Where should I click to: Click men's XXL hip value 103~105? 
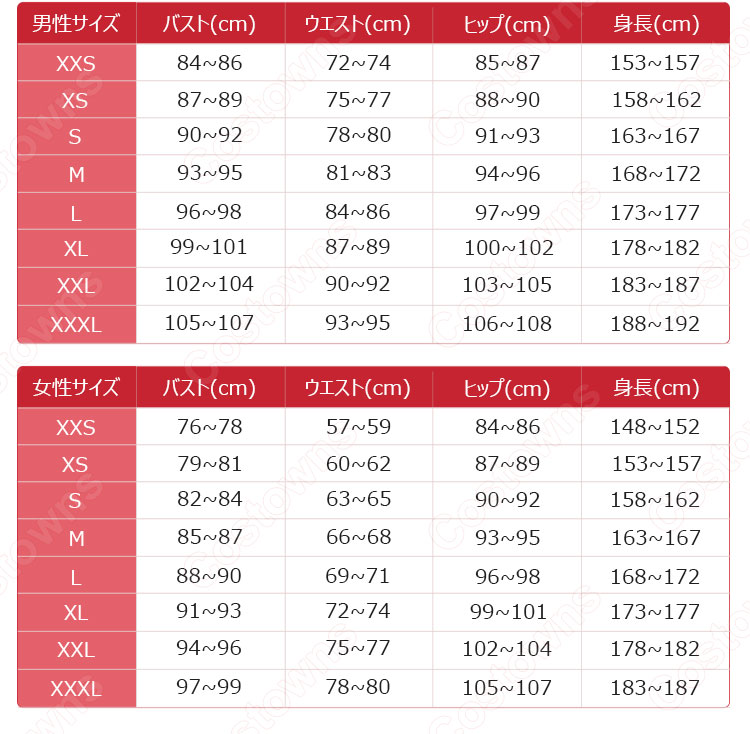coord(507,285)
